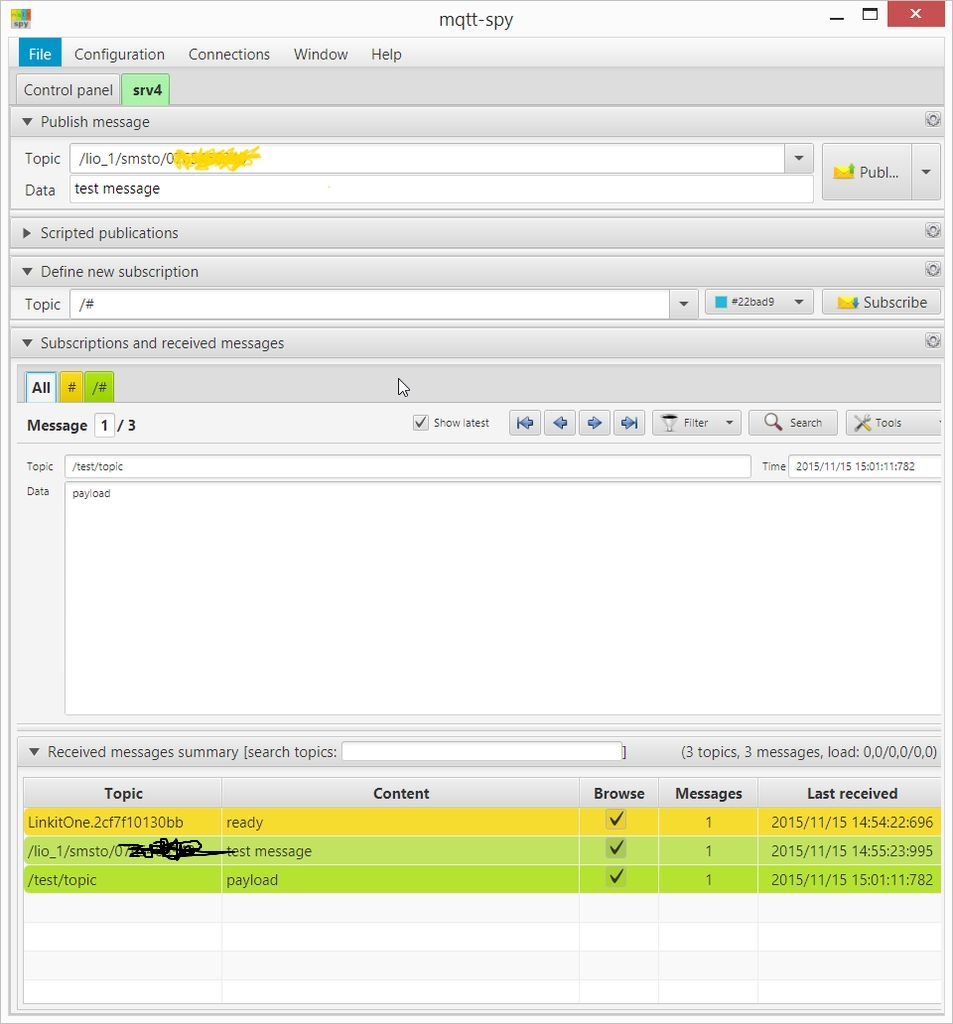The width and height of the screenshot is (953, 1024).
Task: Go to next message arrow button
Action: (594, 423)
